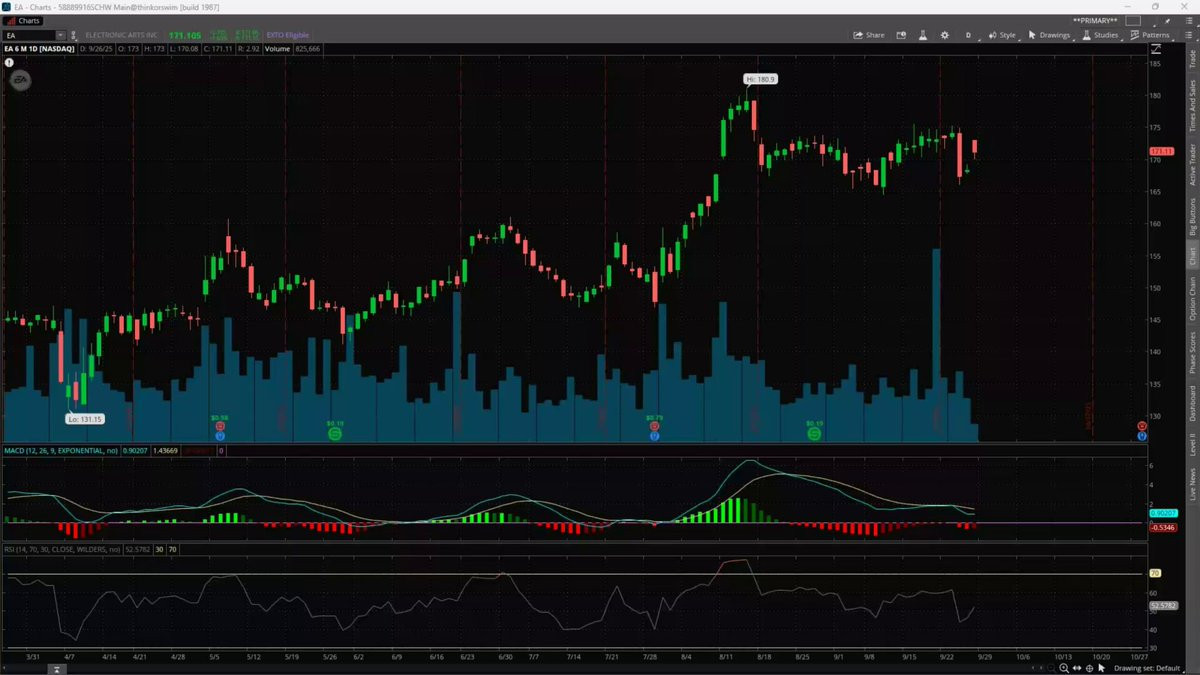Click the flask Edit Studies icon
The height and width of the screenshot is (675, 1200).
pyautogui.click(x=923, y=35)
